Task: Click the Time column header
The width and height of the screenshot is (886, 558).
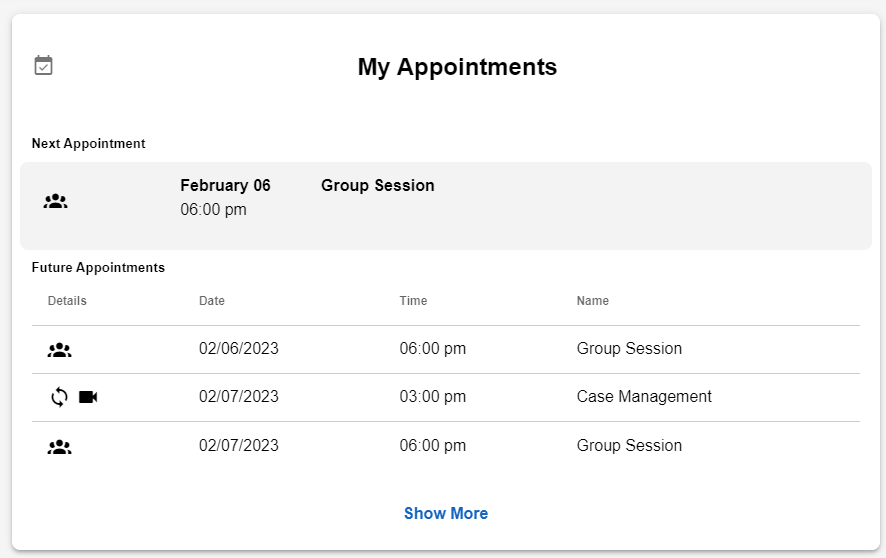Action: coord(413,301)
